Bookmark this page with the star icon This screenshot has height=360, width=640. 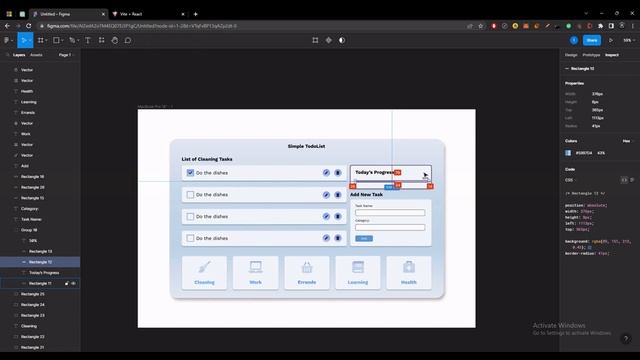[x=481, y=26]
